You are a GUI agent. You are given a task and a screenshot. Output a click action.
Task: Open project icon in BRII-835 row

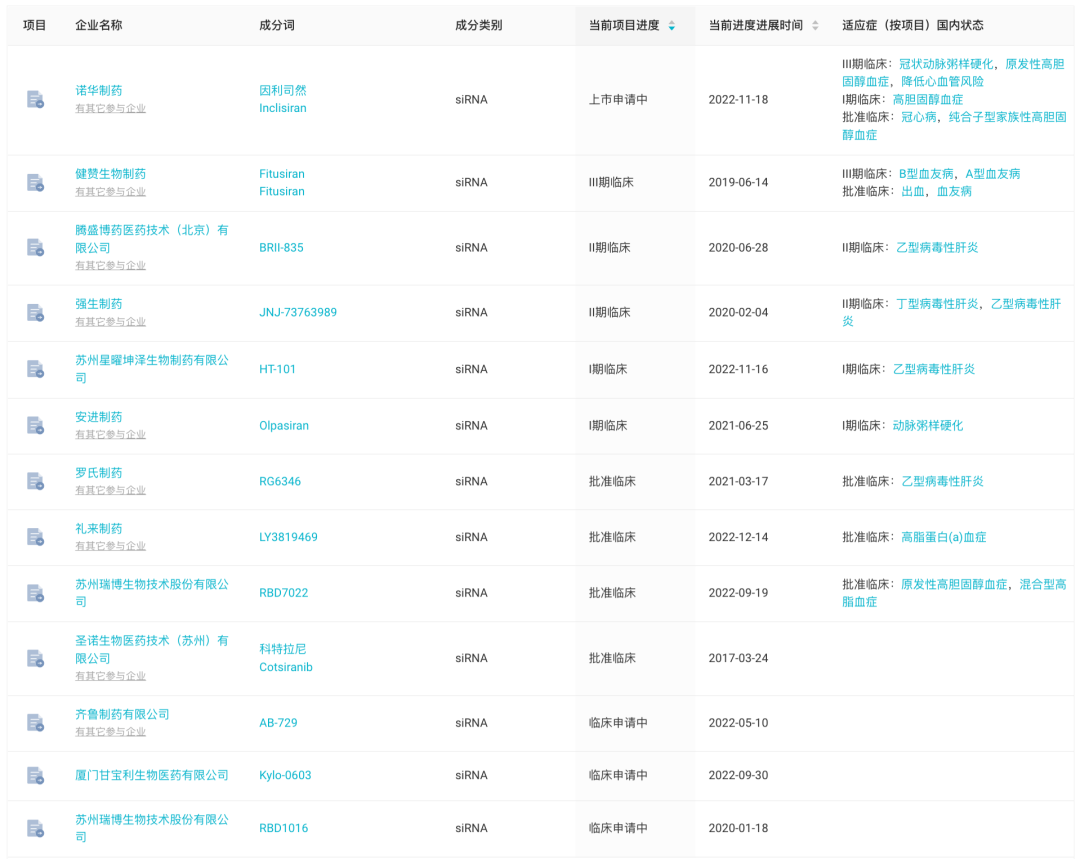(x=35, y=247)
